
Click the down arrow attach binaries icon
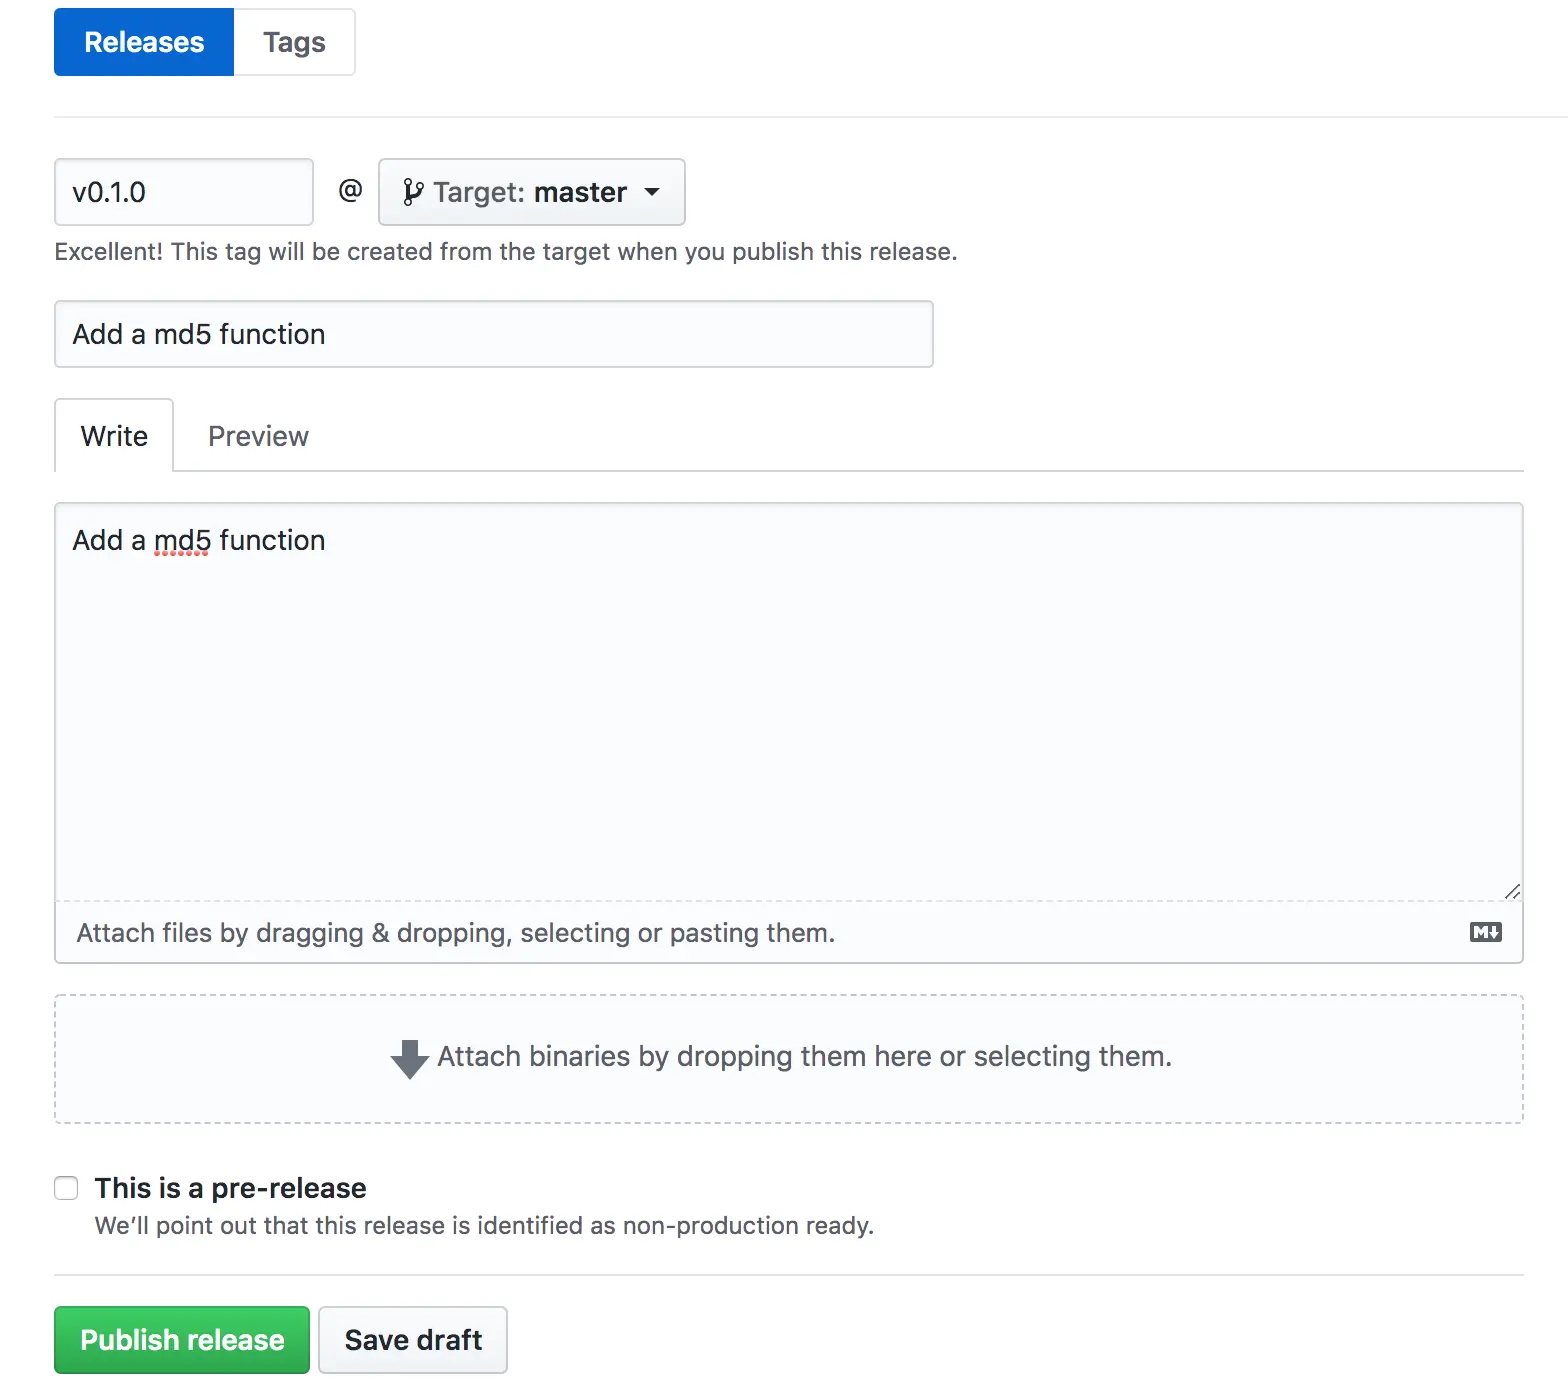[409, 1059]
